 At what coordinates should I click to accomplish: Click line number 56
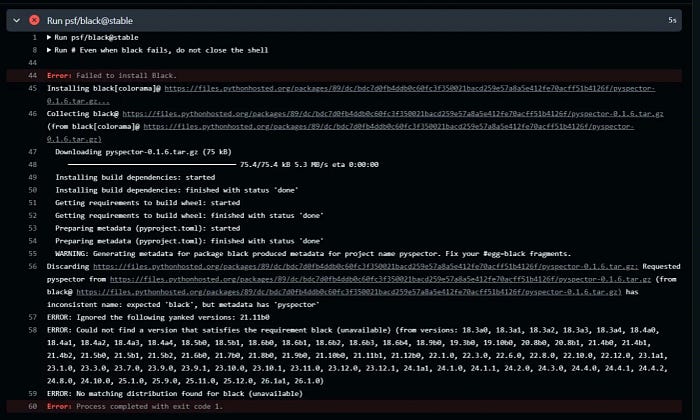point(33,266)
